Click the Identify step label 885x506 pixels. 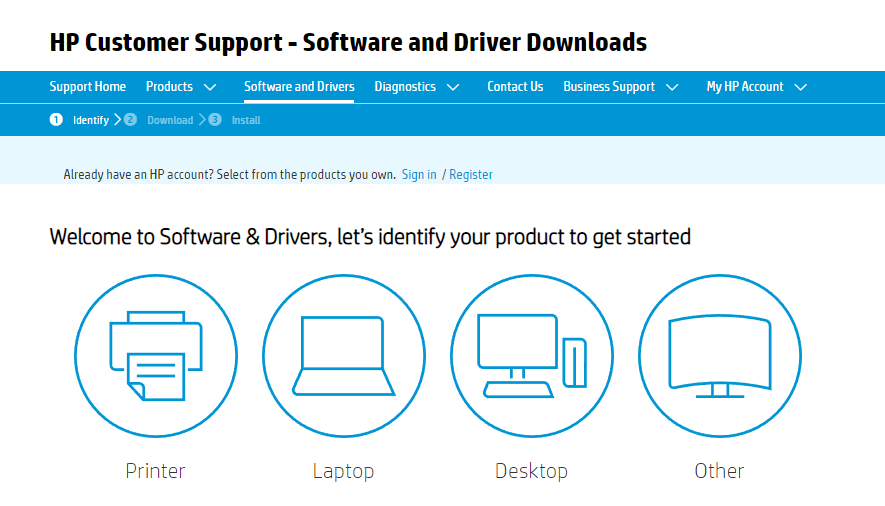pyautogui.click(x=91, y=120)
